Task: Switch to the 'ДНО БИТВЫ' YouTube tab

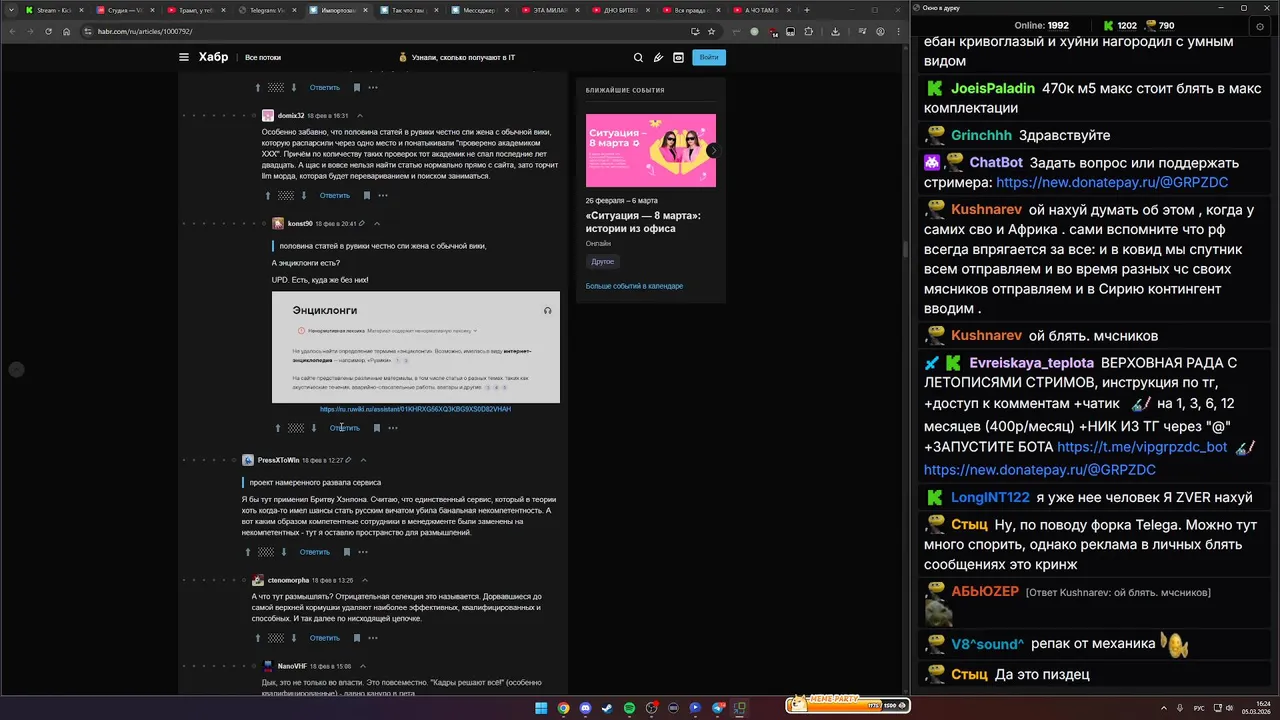Action: [620, 10]
